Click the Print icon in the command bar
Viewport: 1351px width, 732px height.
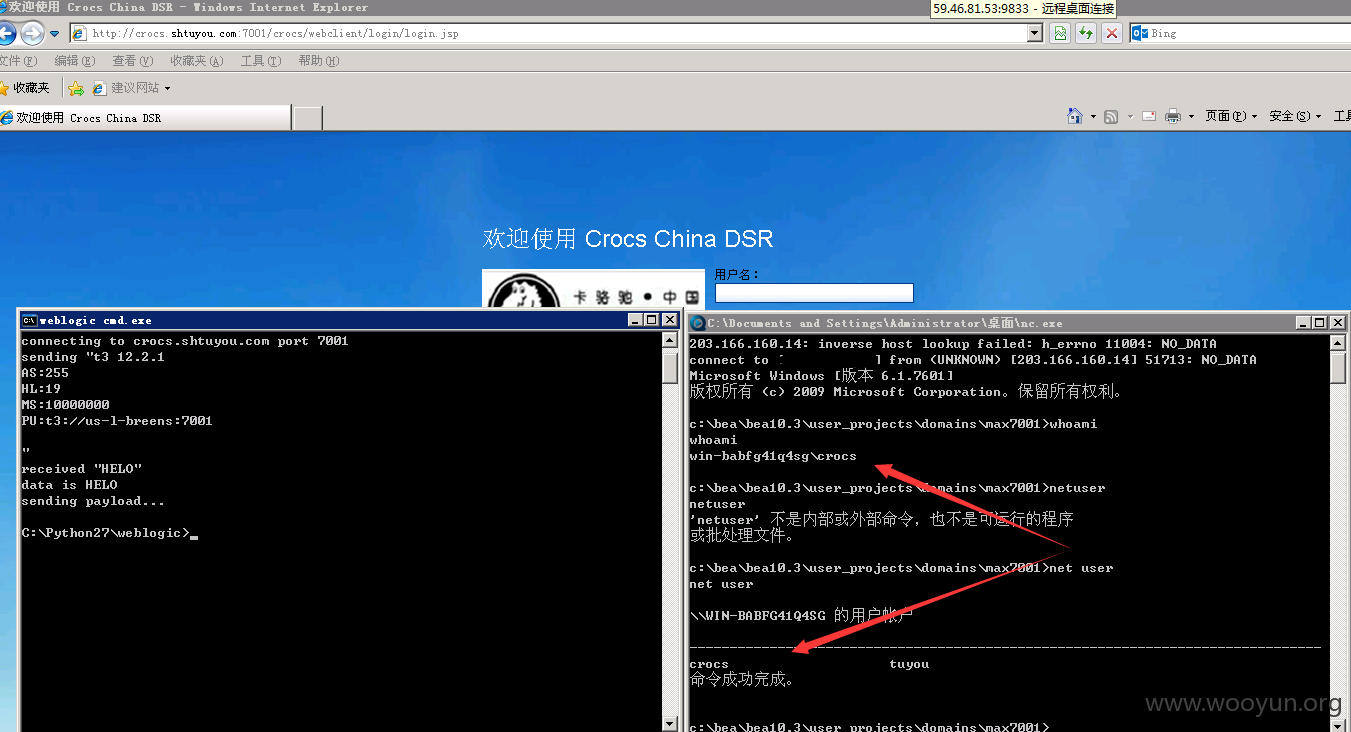pos(1173,116)
